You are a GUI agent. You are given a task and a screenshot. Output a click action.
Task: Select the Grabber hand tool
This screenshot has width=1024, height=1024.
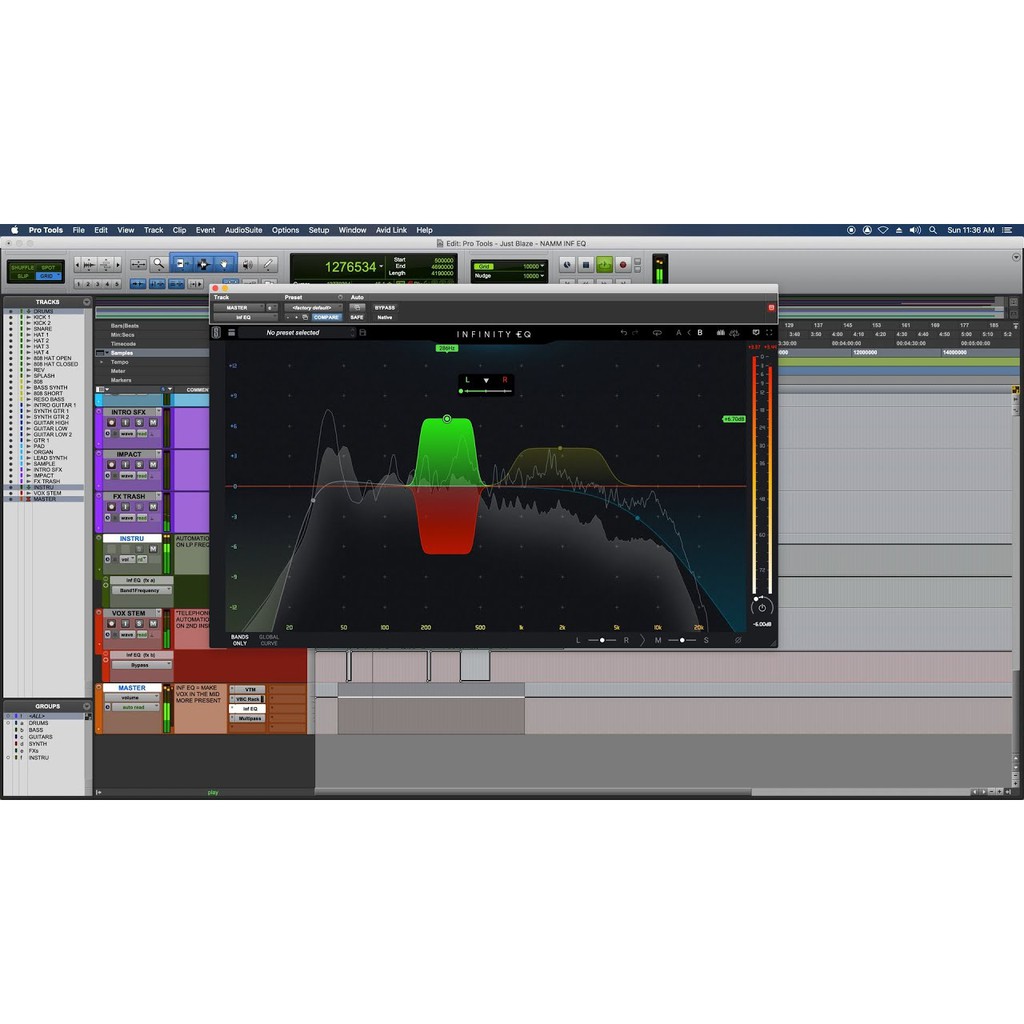224,264
